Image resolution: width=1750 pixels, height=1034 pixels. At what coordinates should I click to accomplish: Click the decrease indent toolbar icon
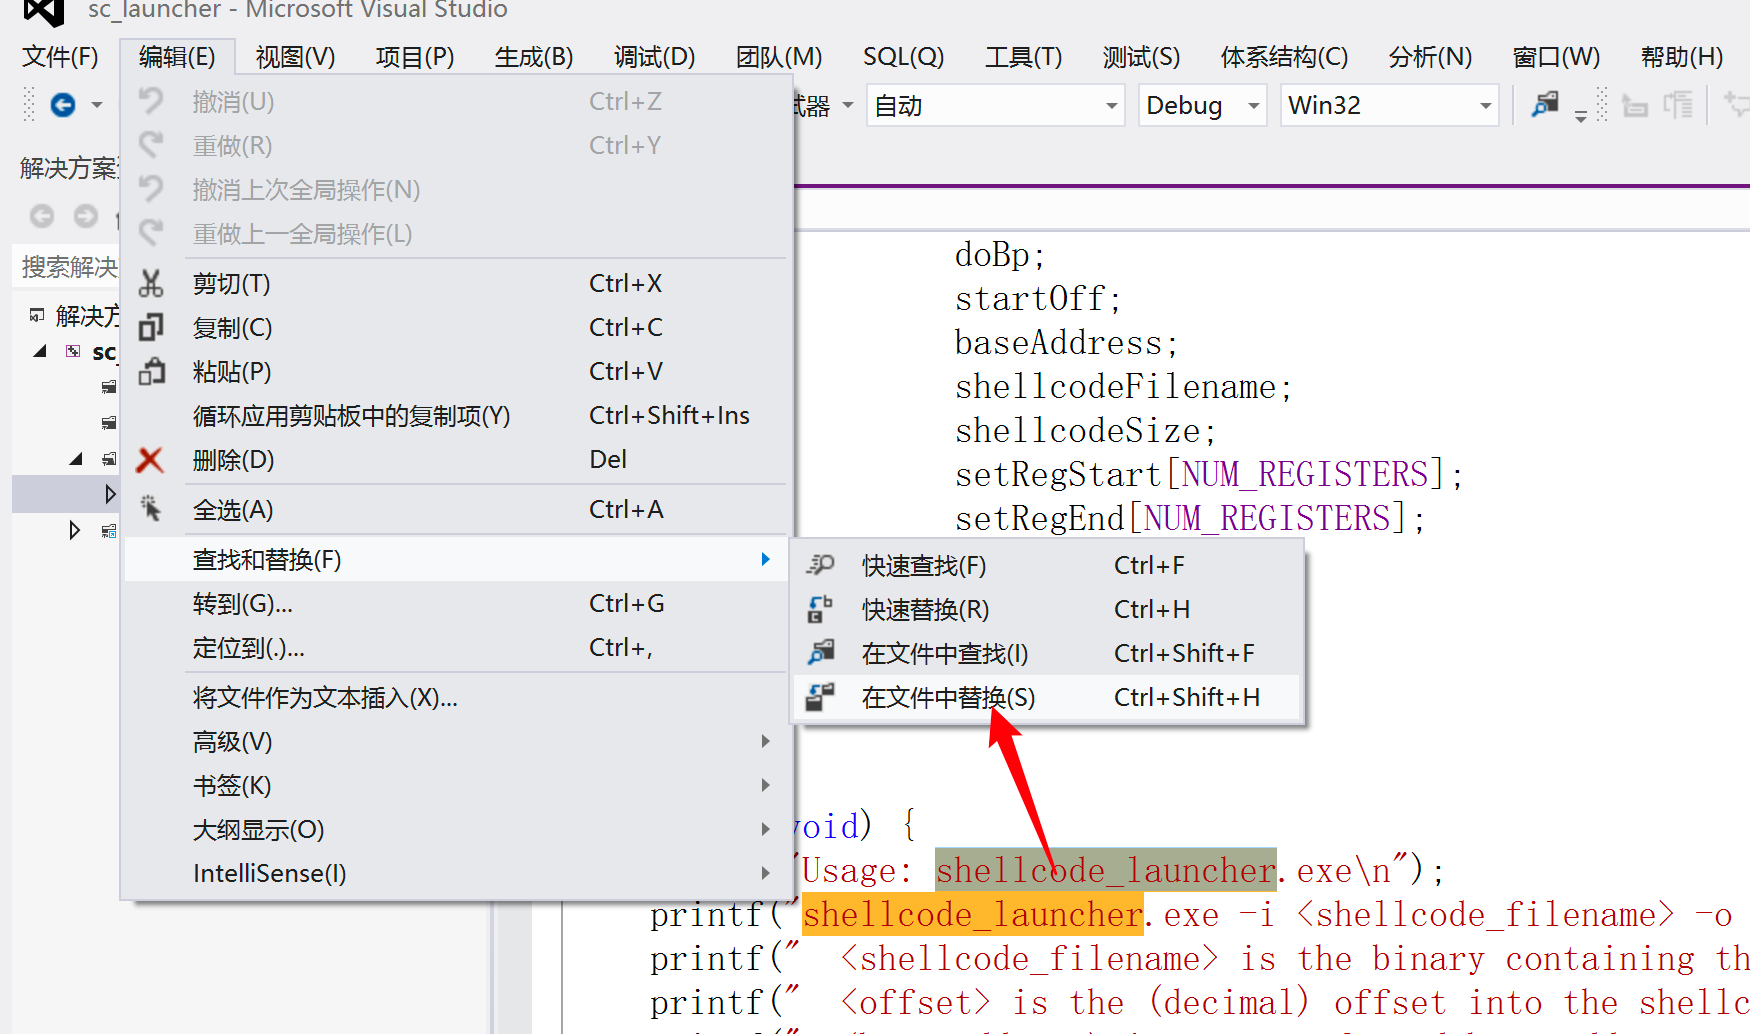[1635, 105]
